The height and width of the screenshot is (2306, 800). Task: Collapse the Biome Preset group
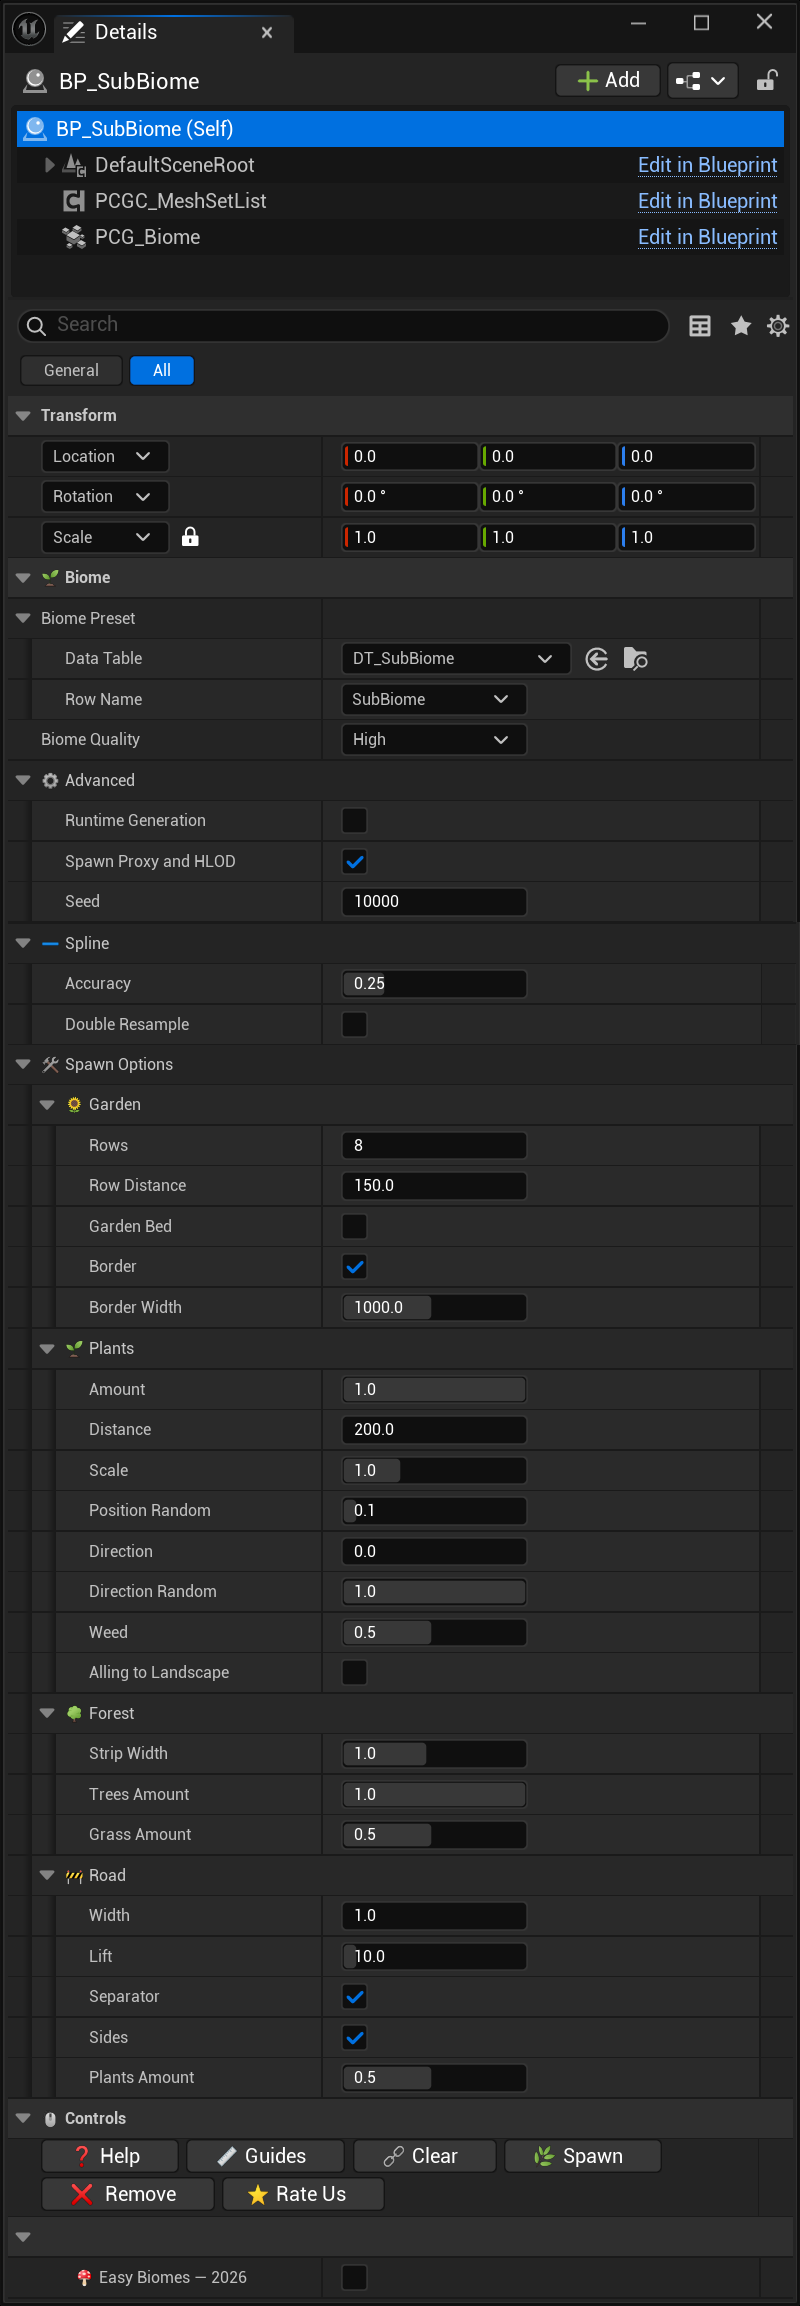[23, 618]
